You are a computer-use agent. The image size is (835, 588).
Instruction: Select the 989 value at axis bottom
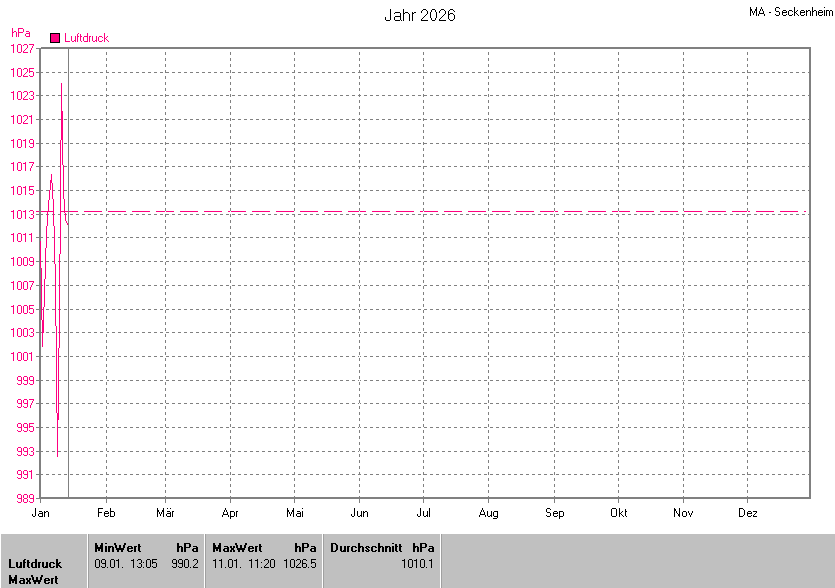pyautogui.click(x=25, y=498)
